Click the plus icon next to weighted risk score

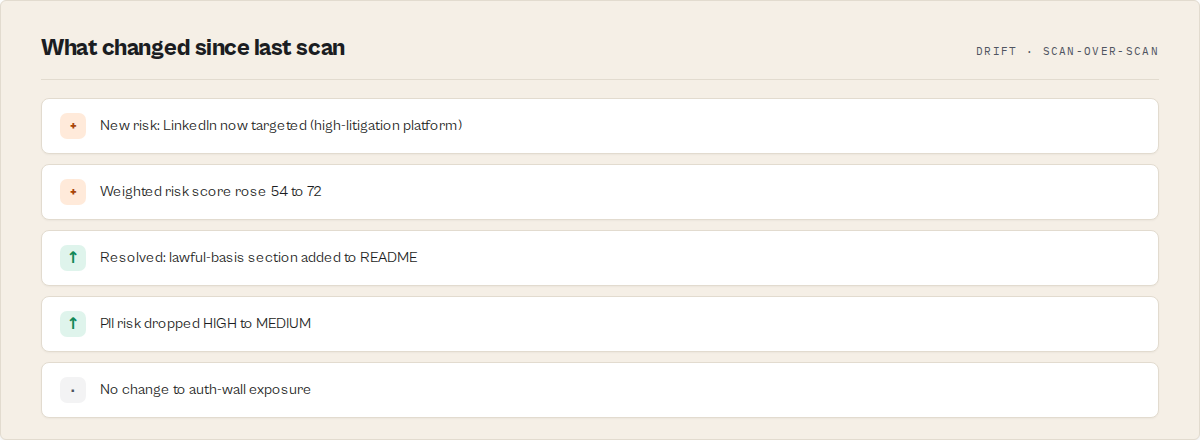pyautogui.click(x=73, y=192)
